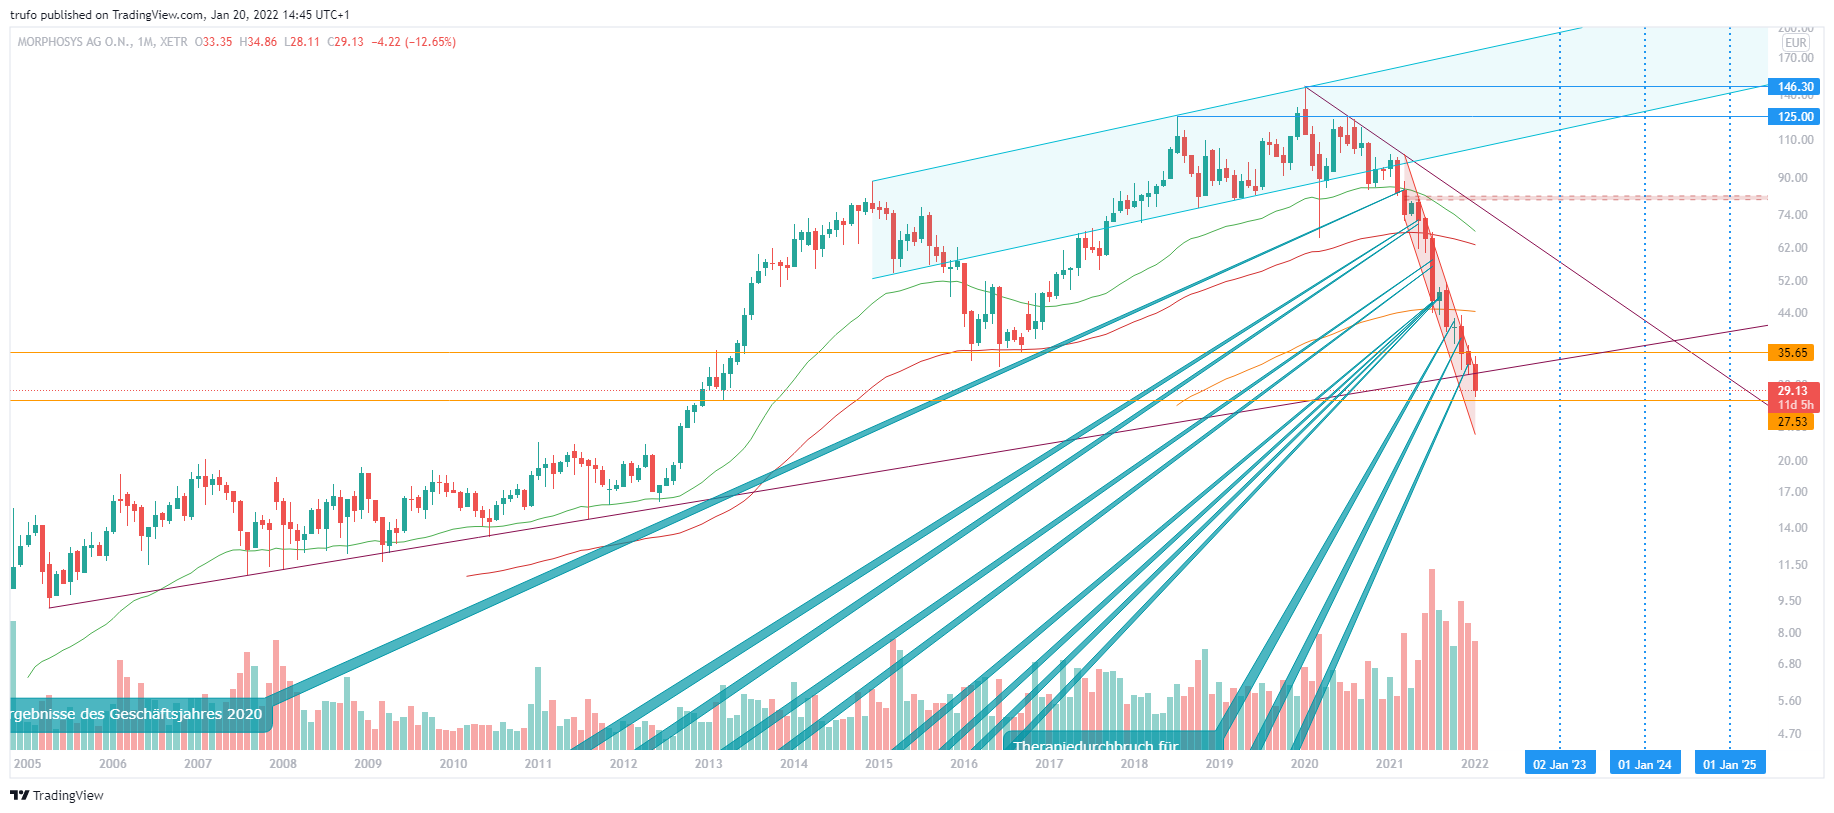Select the 01 Jan '24 date marker

(x=1644, y=765)
